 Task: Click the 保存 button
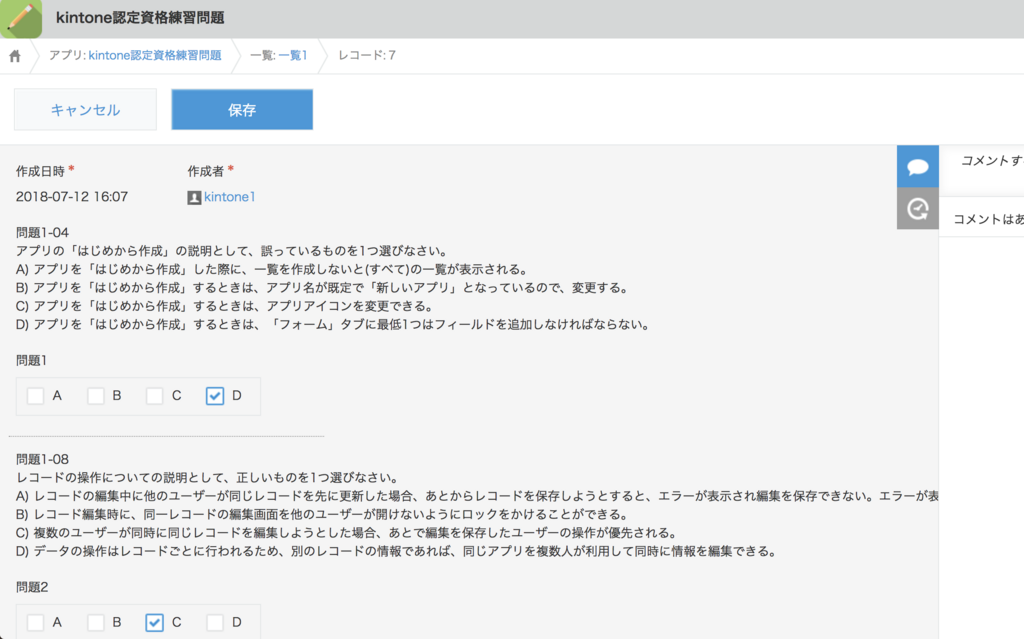coord(242,110)
